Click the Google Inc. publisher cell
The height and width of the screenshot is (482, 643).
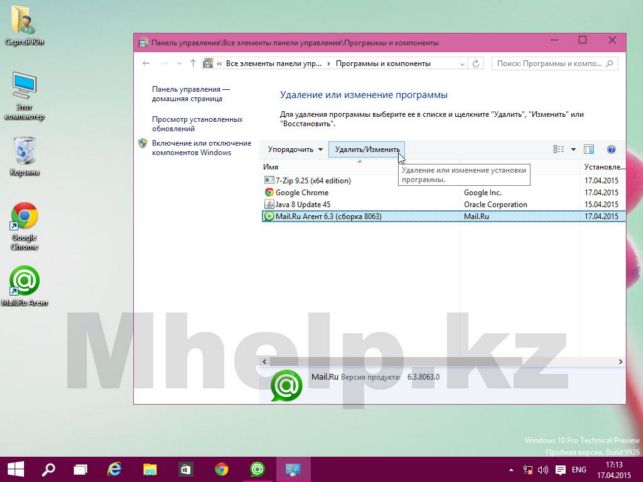tap(482, 192)
